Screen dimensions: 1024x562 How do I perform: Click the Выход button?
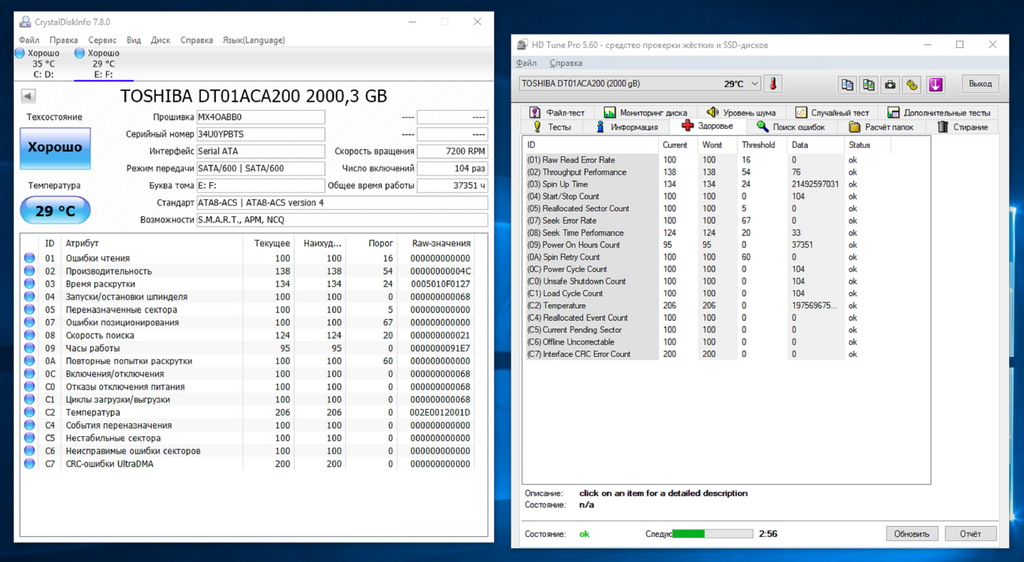pos(980,84)
